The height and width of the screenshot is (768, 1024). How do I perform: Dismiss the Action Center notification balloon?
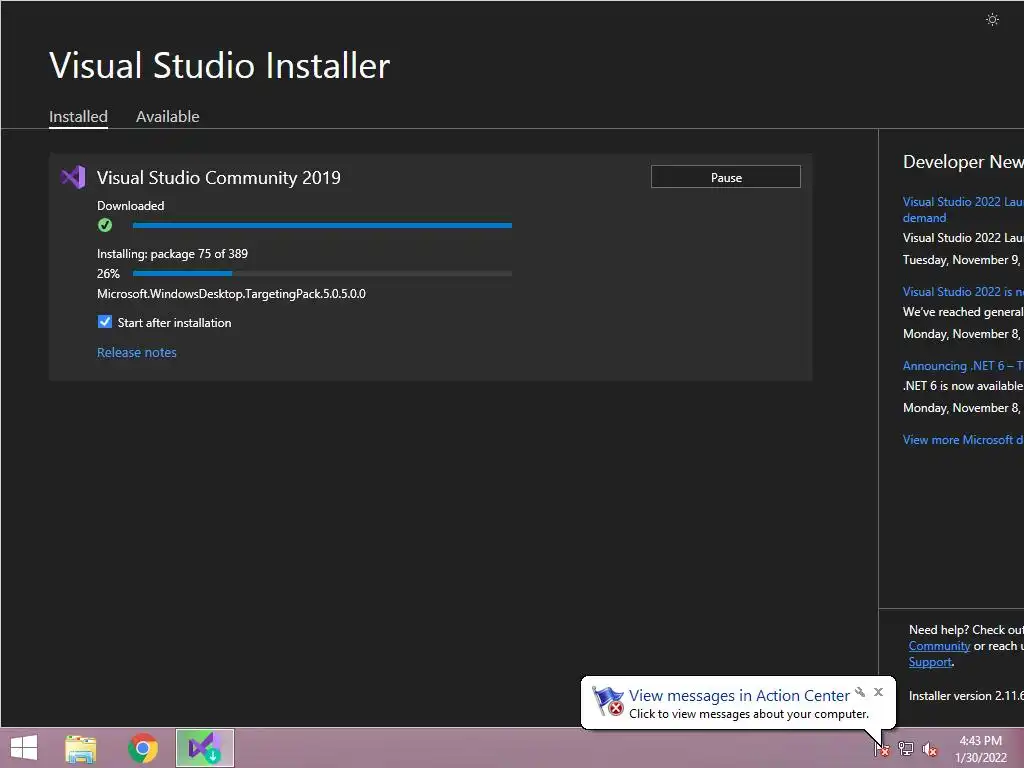tap(878, 692)
